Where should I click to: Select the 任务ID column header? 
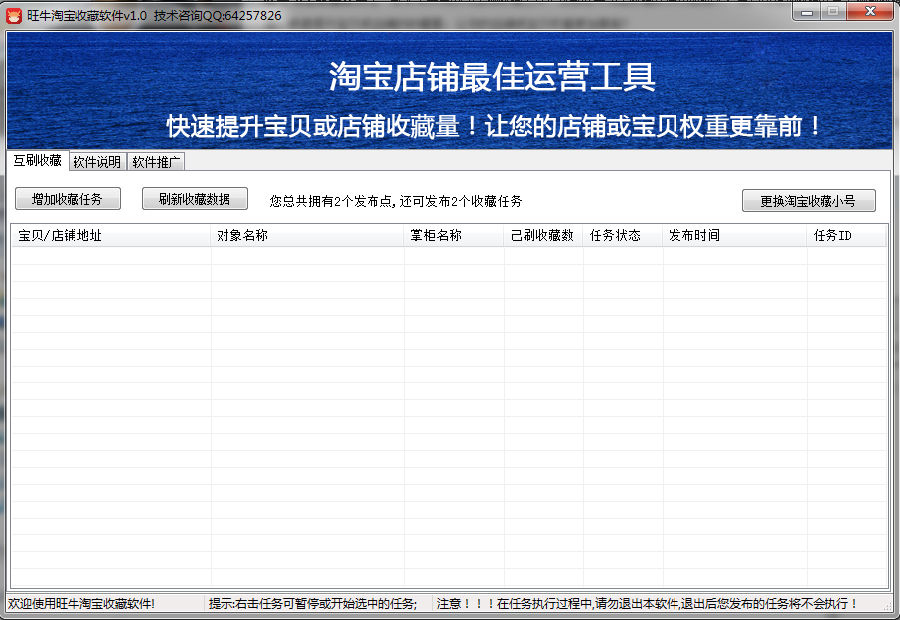(846, 236)
